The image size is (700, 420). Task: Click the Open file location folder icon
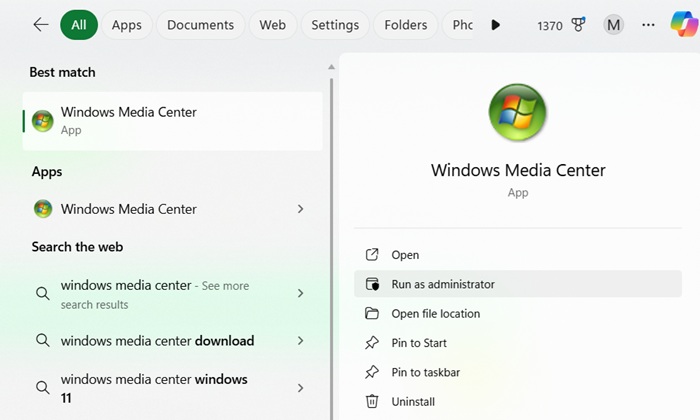[372, 313]
